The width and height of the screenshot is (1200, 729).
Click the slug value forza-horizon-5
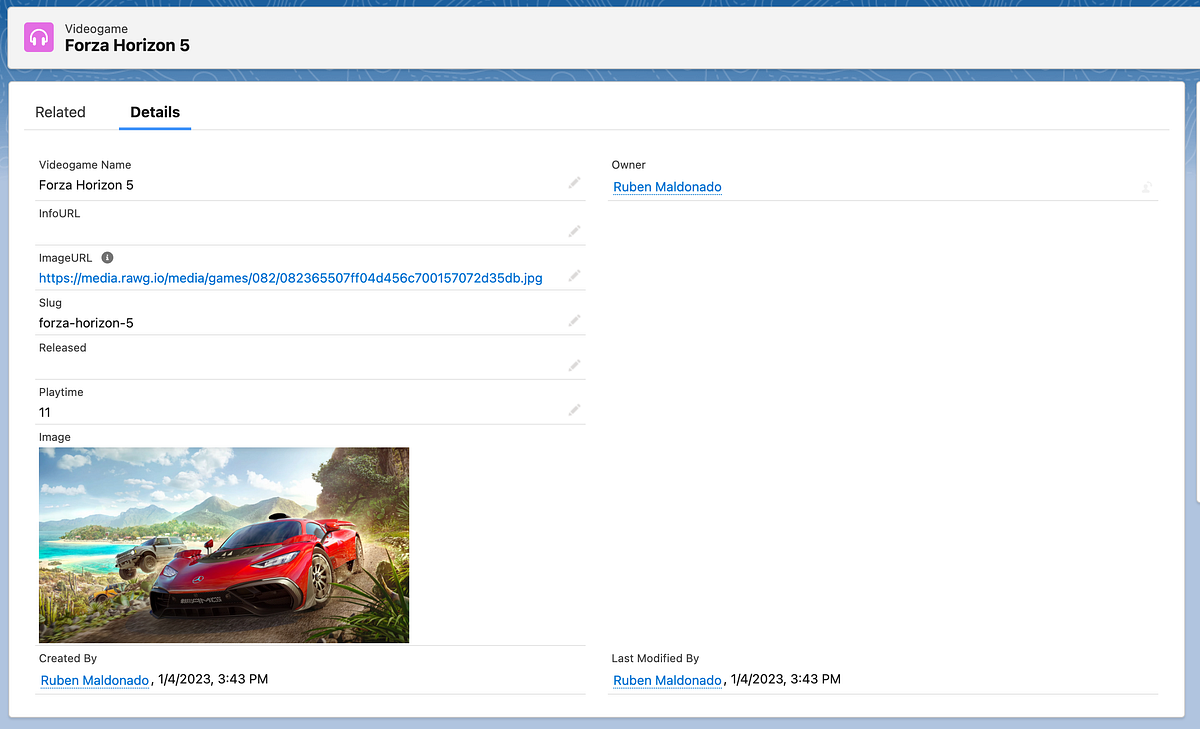[86, 322]
